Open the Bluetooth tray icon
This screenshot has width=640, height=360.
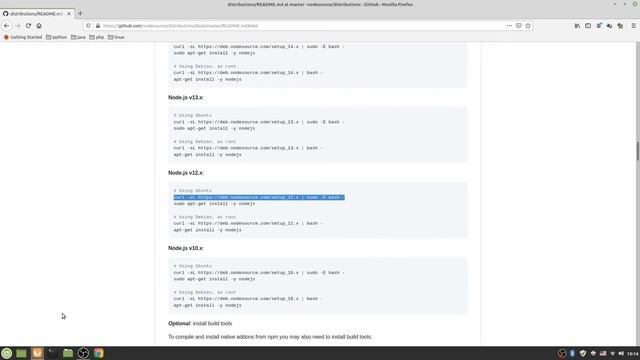point(572,353)
